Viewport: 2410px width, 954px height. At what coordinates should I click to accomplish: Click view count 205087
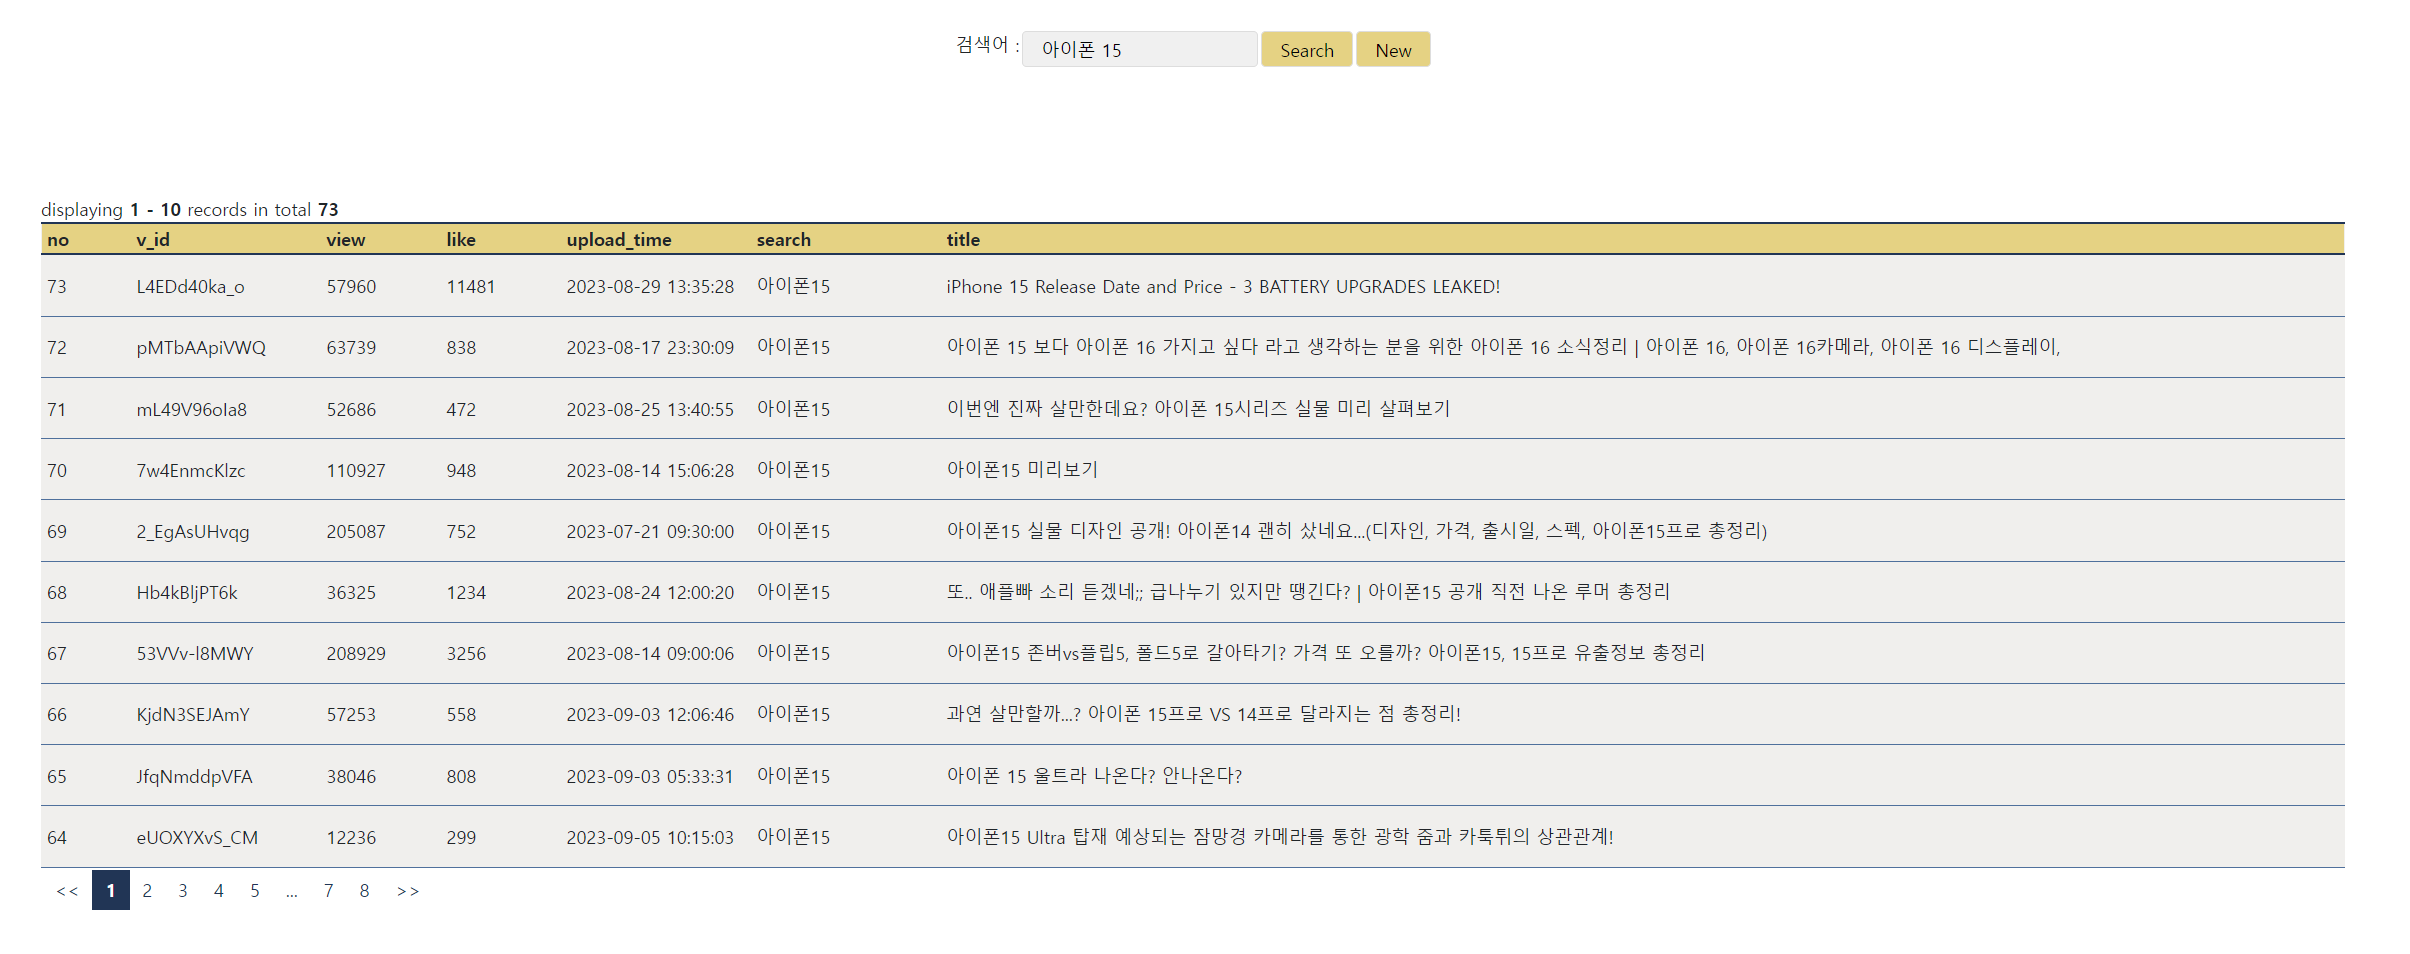(356, 532)
